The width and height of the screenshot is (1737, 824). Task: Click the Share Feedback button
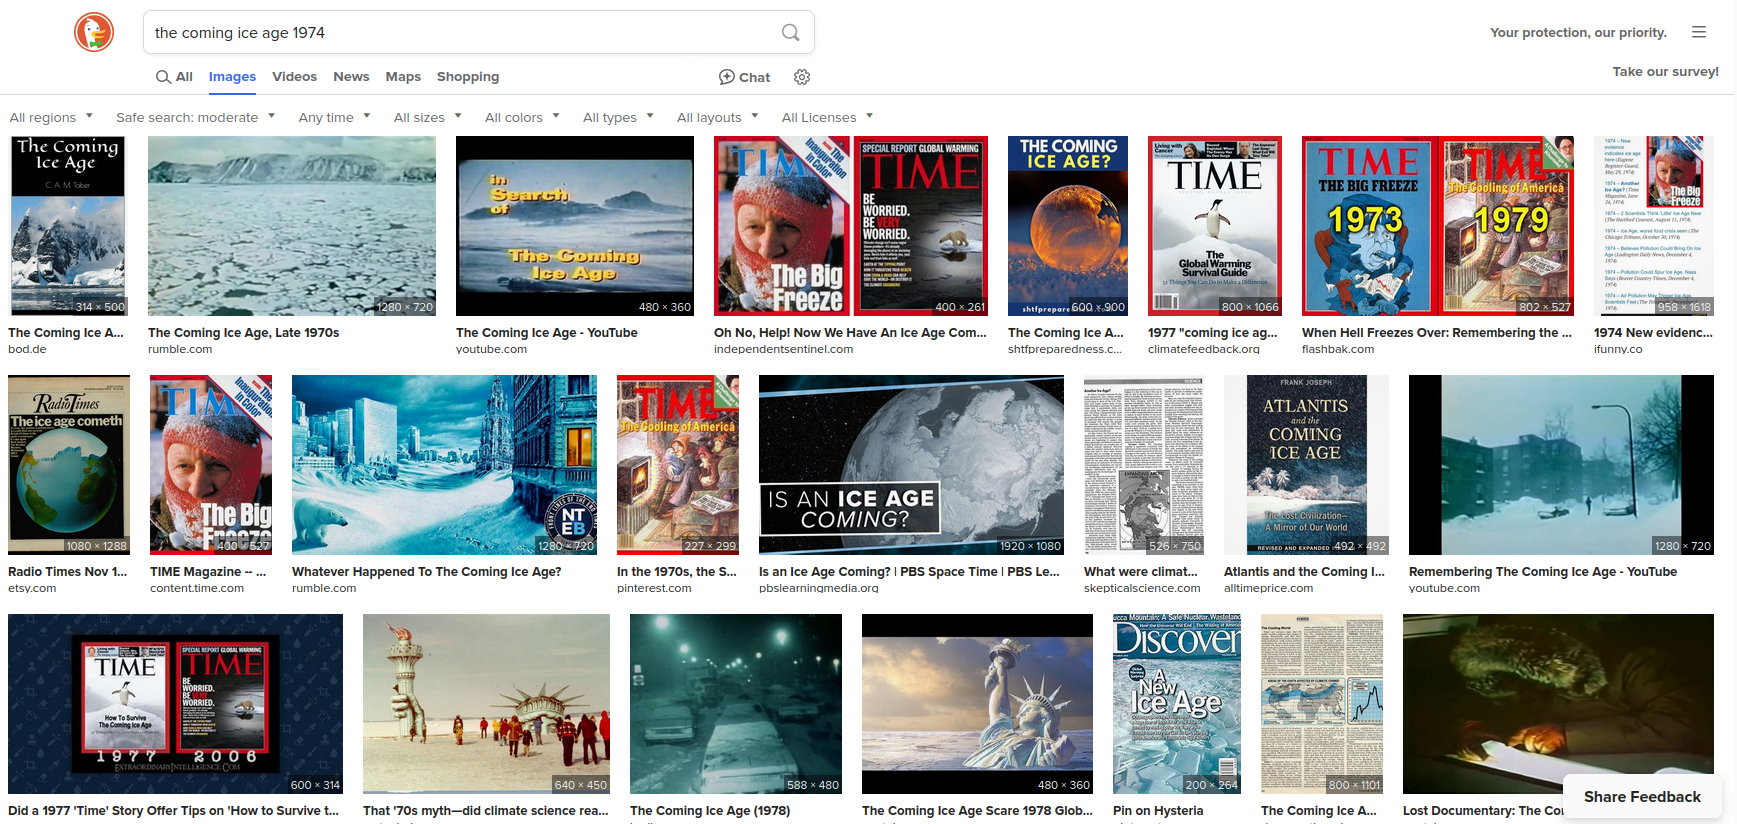[1642, 797]
